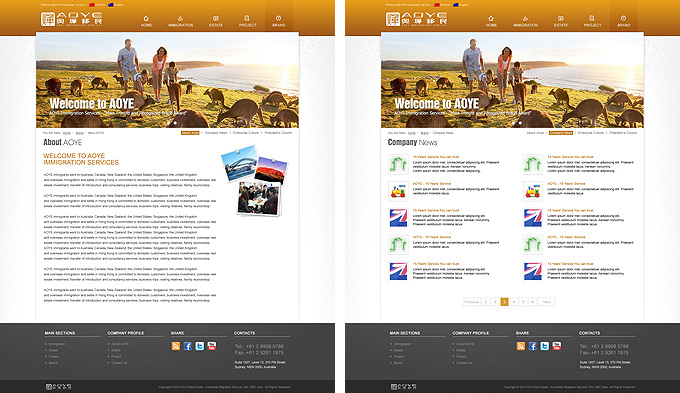Open the Facebook share icon in right footer
This screenshot has height=393, width=680.
click(x=533, y=346)
